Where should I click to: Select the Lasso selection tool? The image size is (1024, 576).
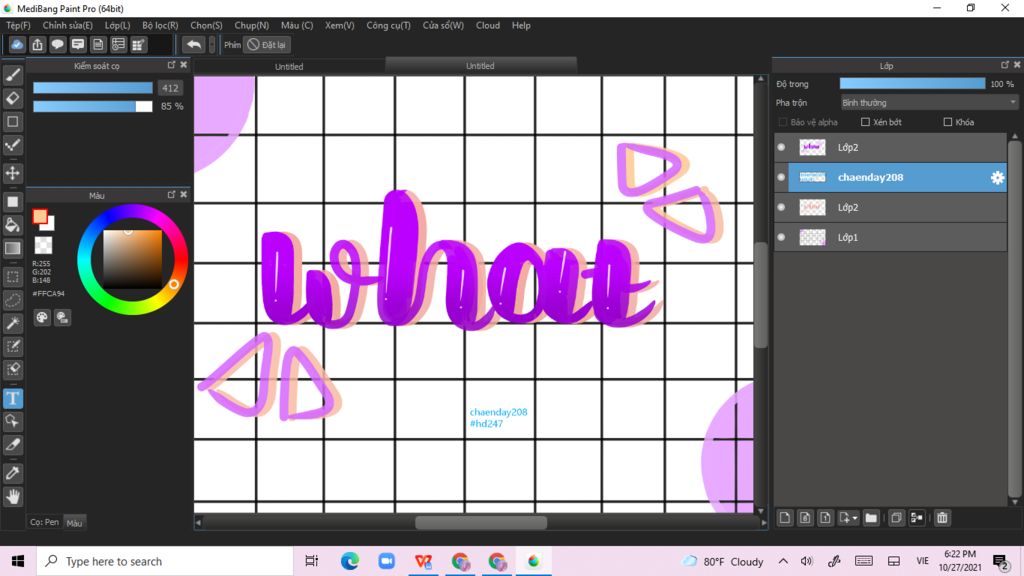click(12, 300)
